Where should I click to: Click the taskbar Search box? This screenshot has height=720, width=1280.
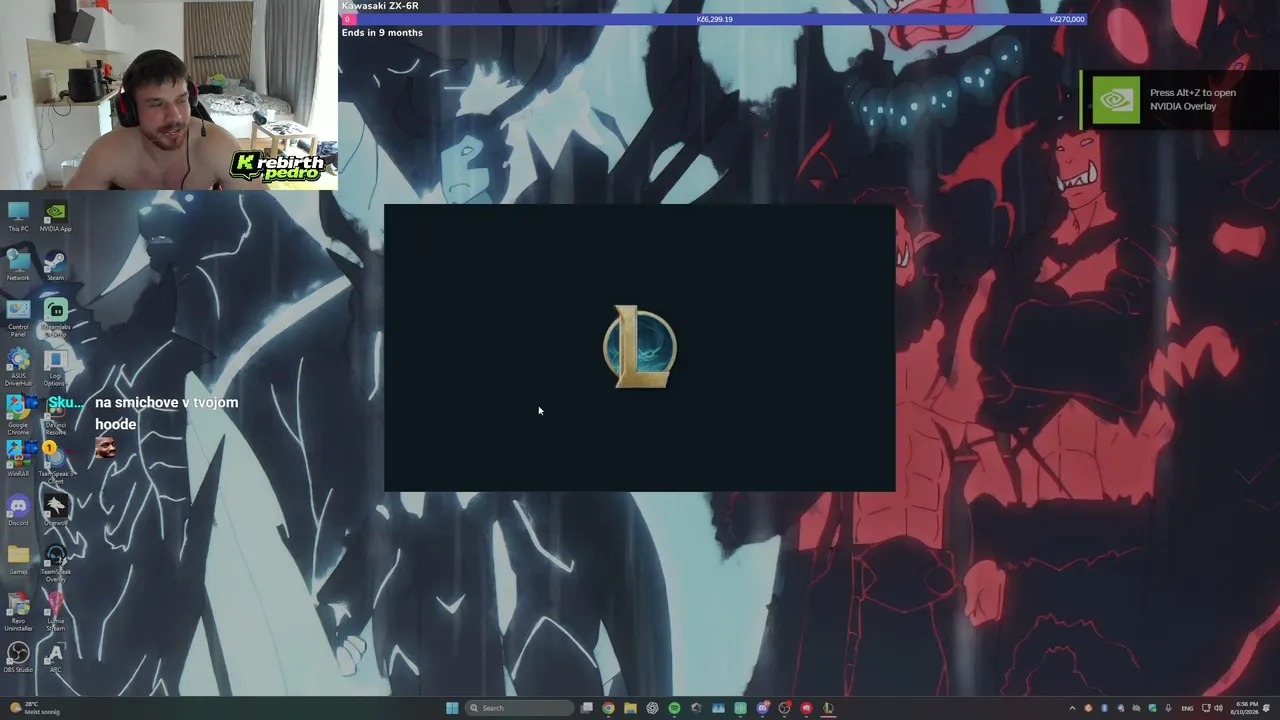tap(520, 708)
